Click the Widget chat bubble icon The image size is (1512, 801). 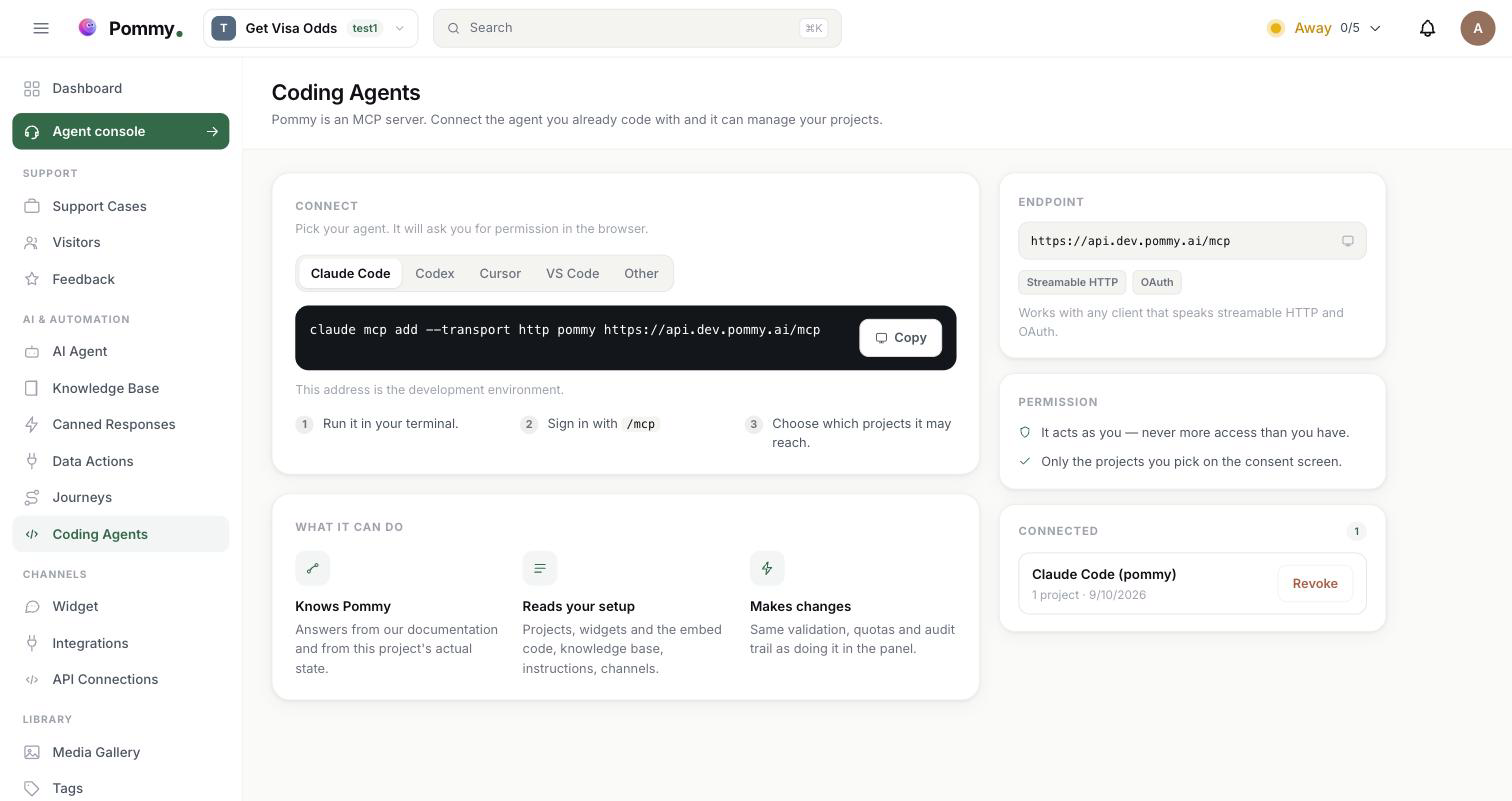pos(32,607)
